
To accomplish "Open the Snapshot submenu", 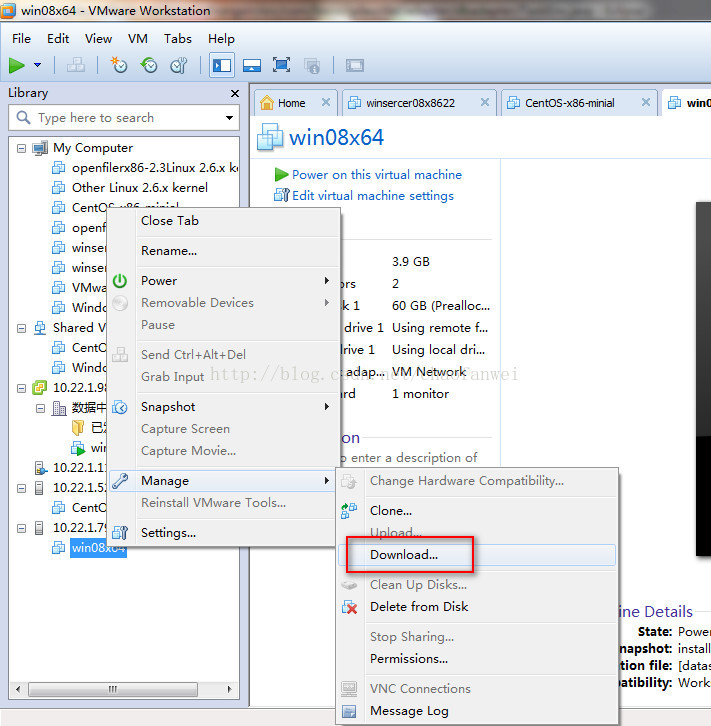I will pos(224,407).
